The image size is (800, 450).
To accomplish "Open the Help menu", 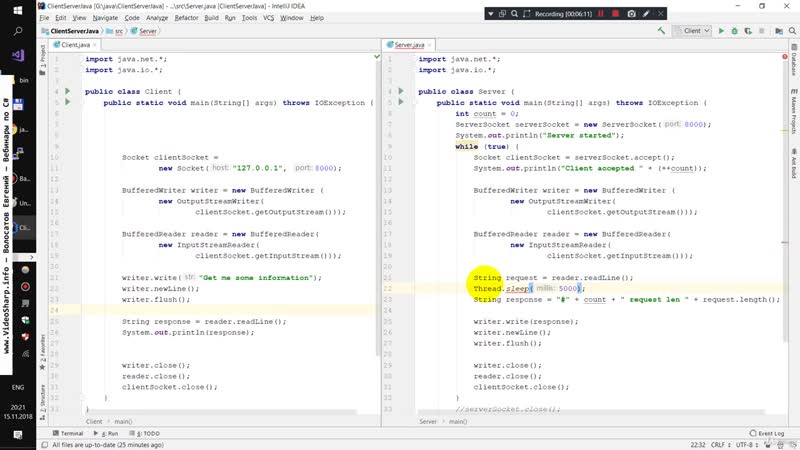I will (x=317, y=18).
